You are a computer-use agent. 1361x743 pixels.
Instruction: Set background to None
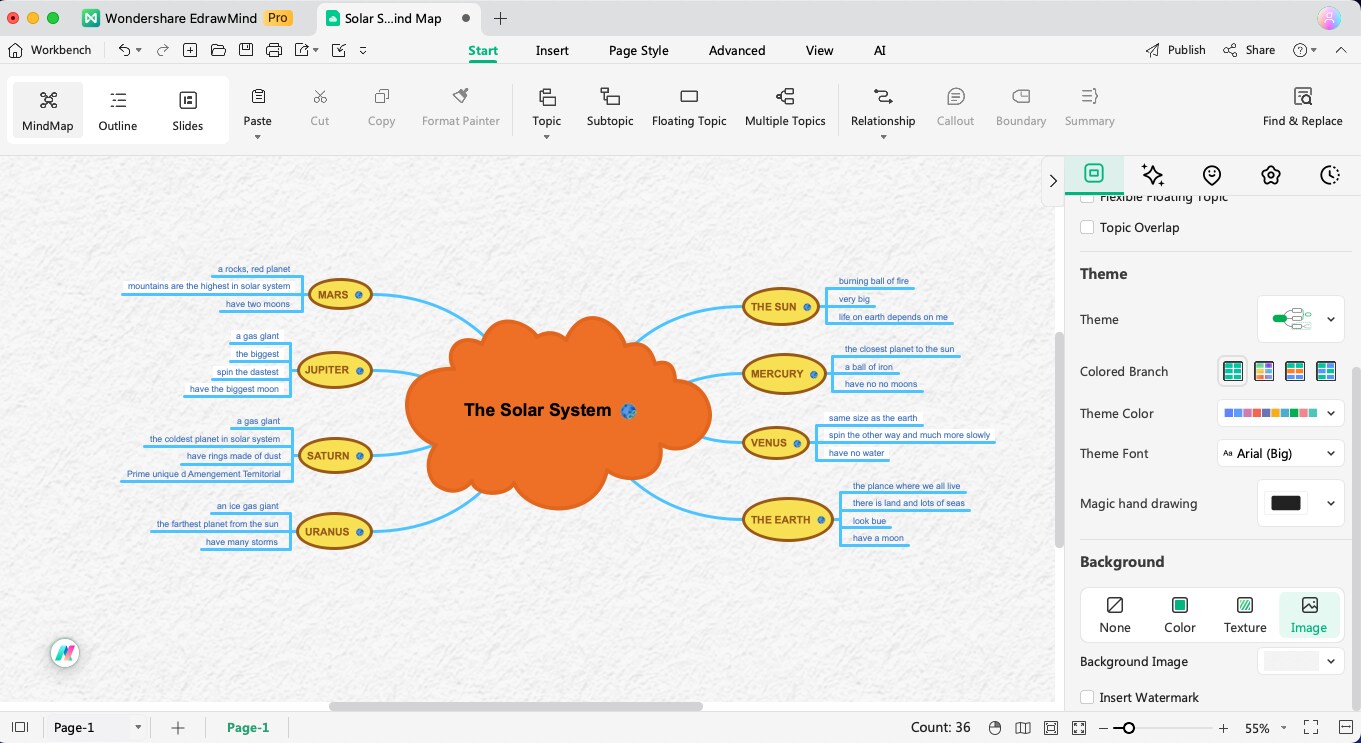tap(1114, 615)
